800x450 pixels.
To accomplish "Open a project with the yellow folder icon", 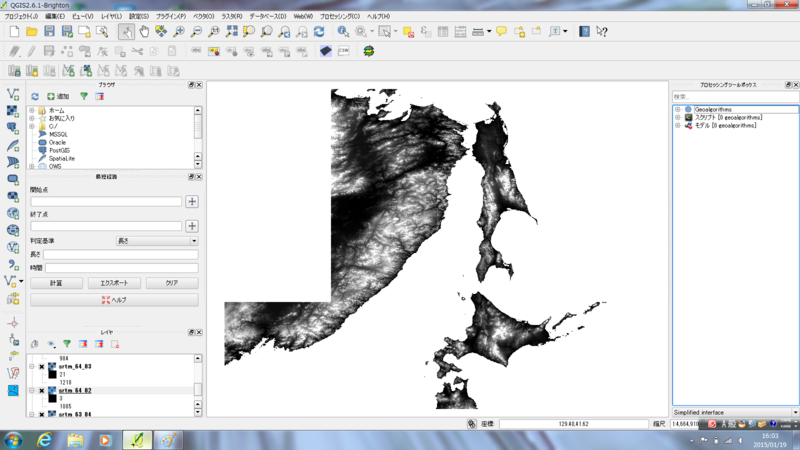I will (32, 32).
